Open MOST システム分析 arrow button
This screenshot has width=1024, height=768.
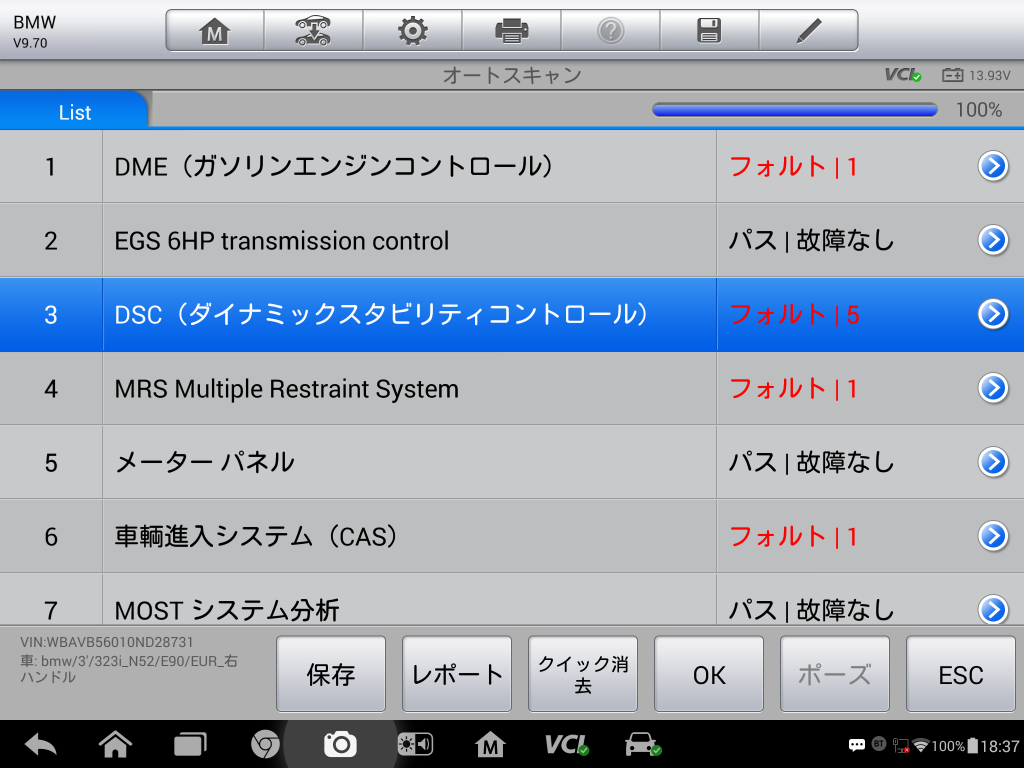pyautogui.click(x=993, y=609)
